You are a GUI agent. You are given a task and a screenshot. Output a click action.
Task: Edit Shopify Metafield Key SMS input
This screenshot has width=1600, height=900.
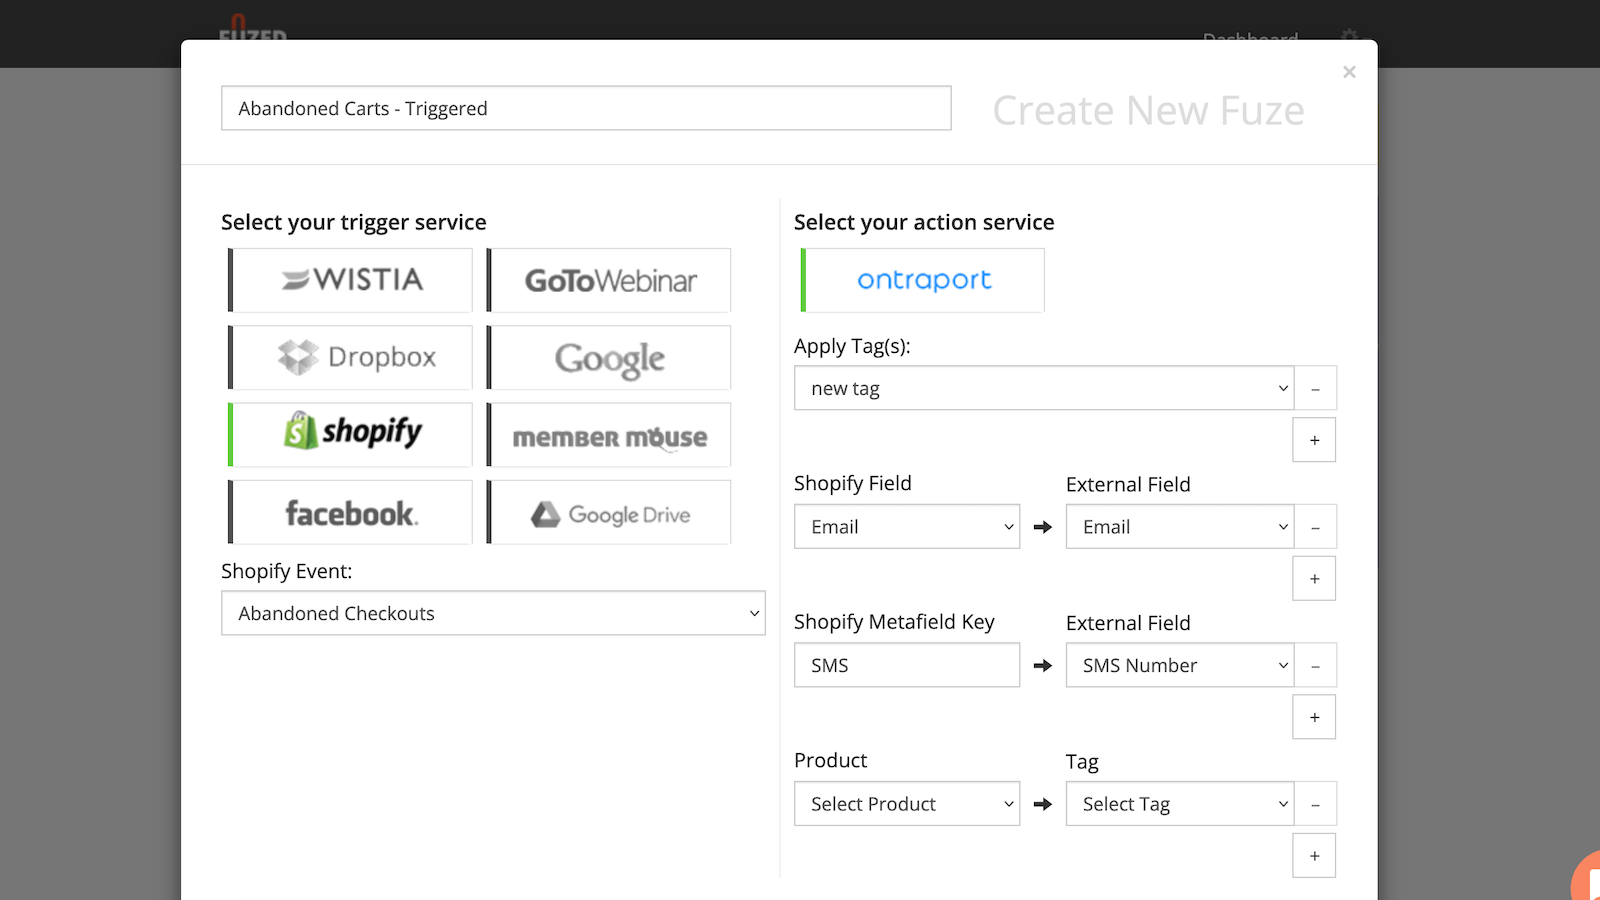[907, 665]
